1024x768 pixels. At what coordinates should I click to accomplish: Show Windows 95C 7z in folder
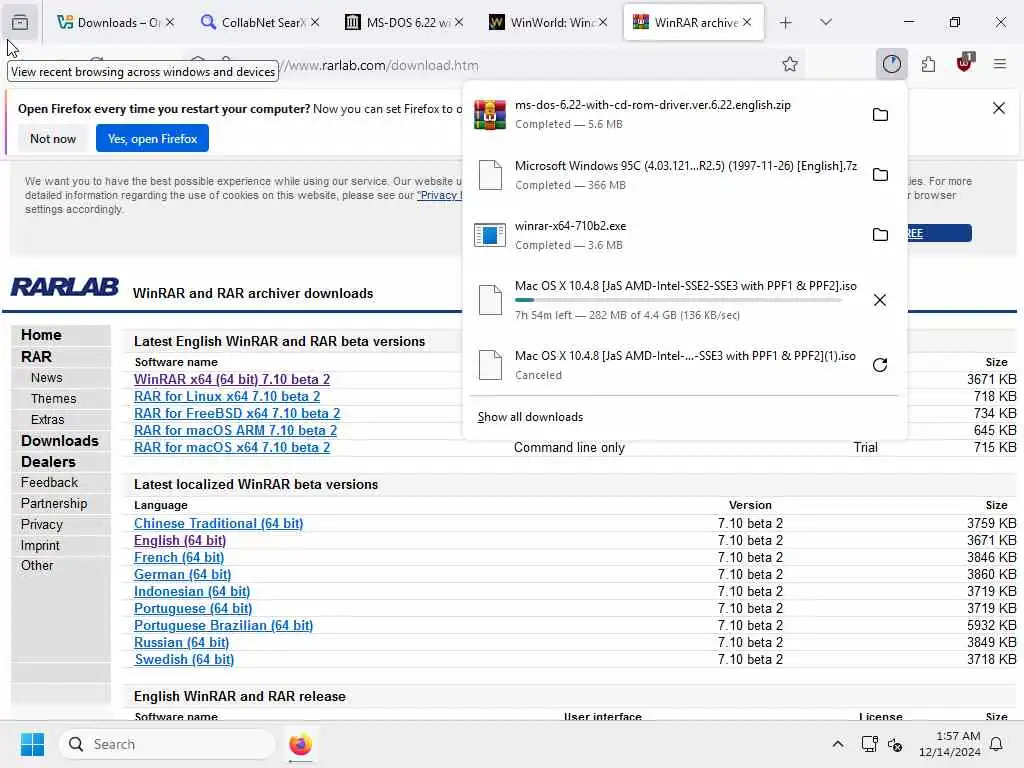[880, 174]
